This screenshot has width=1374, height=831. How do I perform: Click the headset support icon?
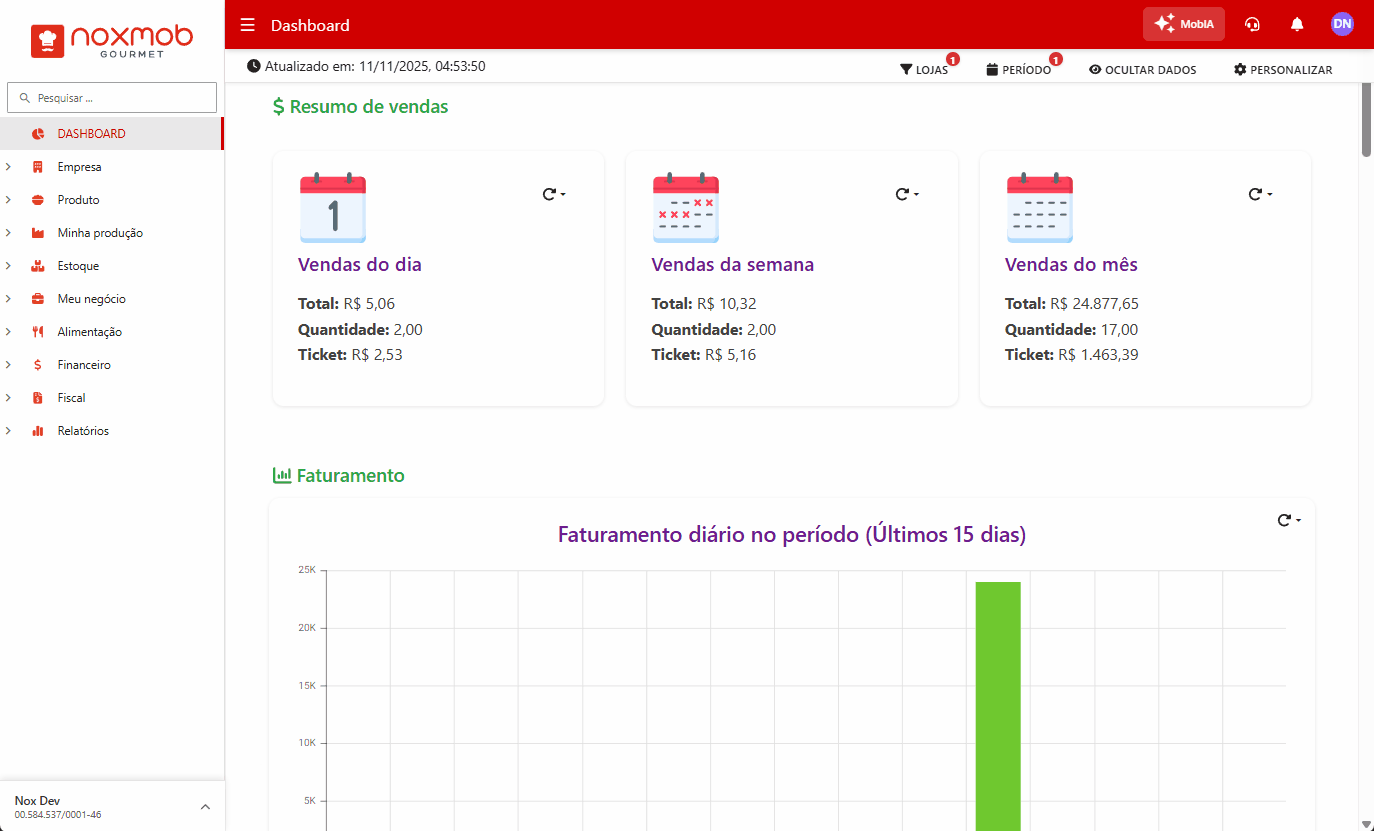[x=1252, y=25]
